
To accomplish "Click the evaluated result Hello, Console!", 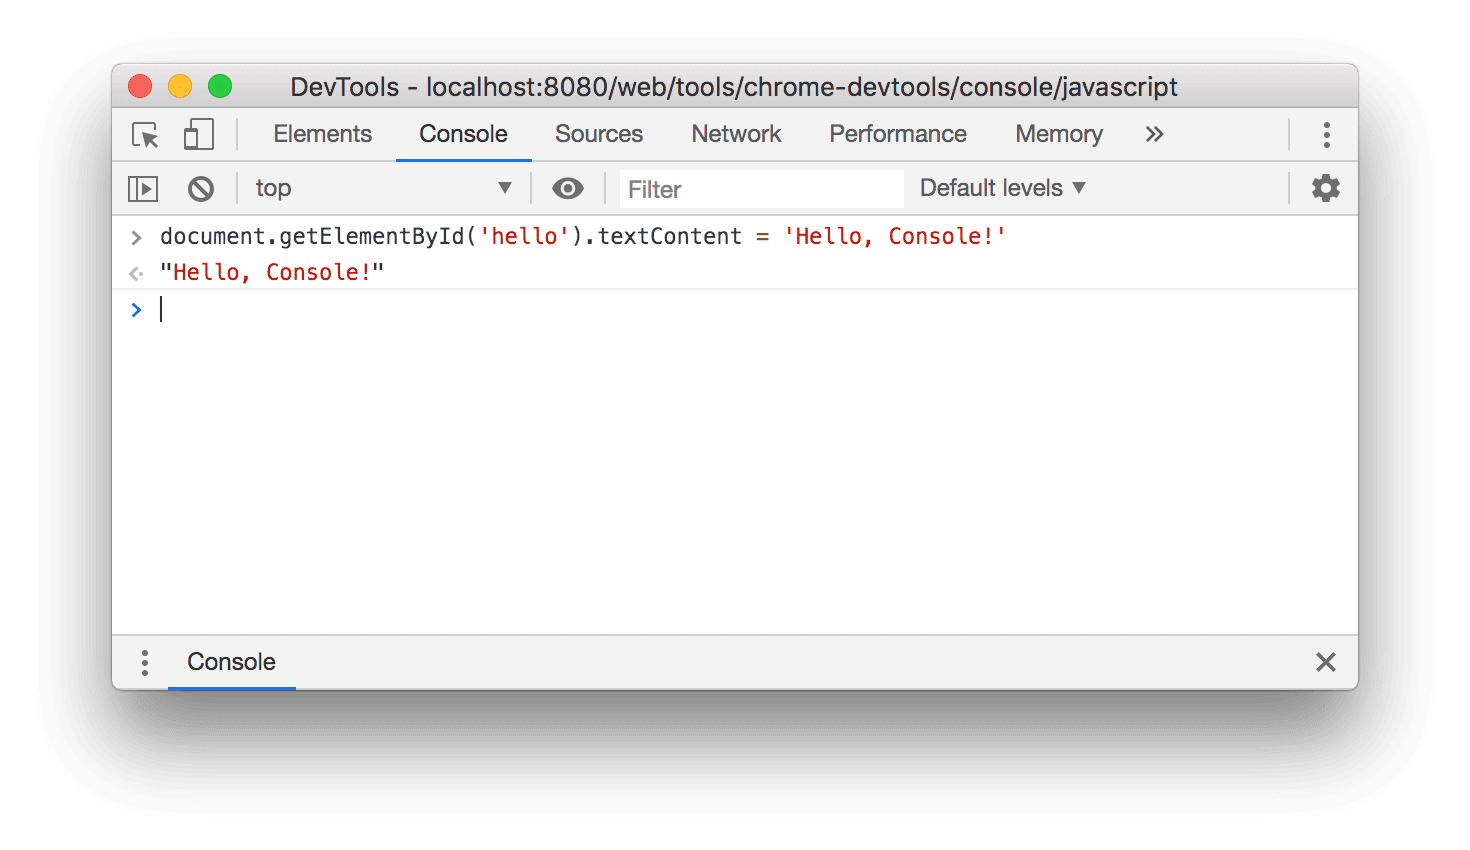I will (x=274, y=271).
